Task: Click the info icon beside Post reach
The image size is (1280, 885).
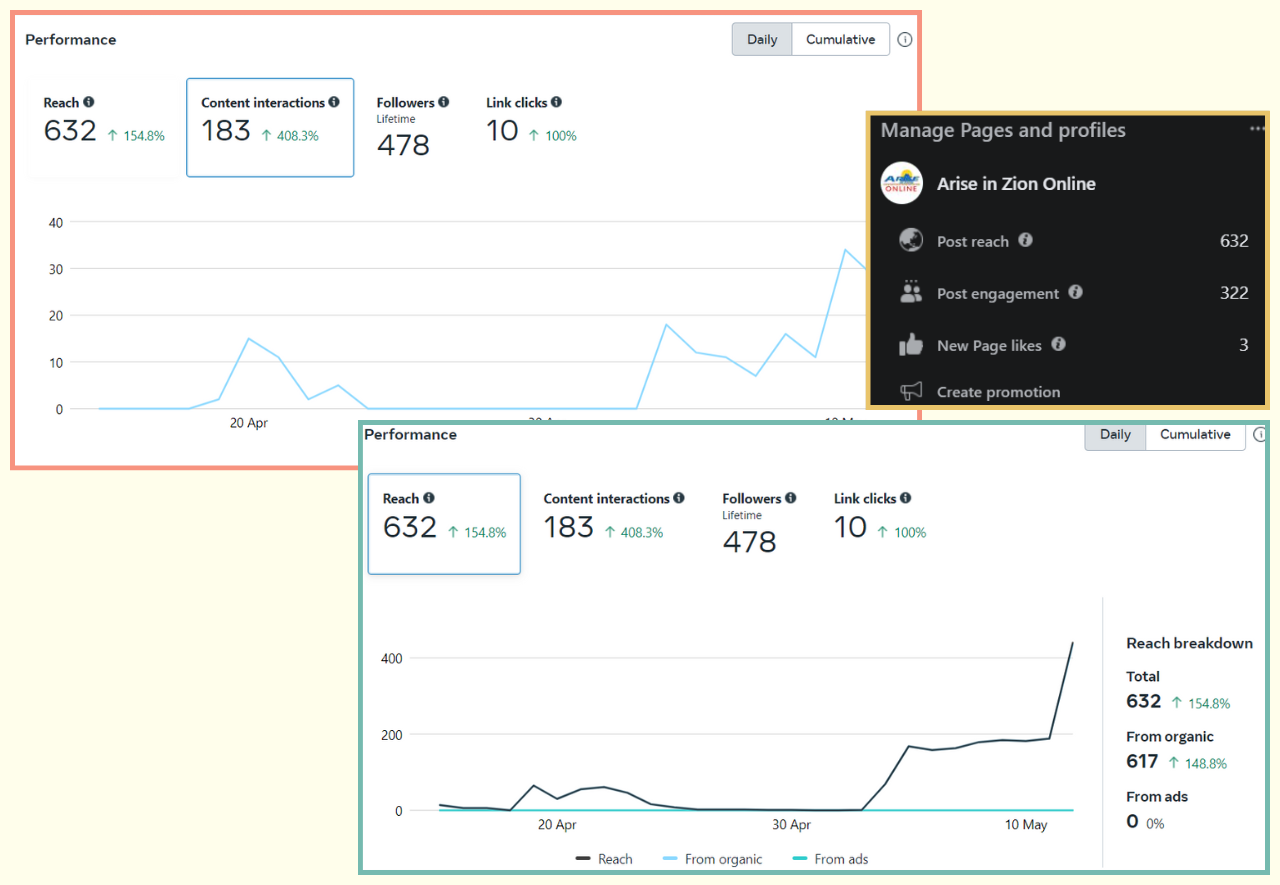Action: pos(1025,240)
